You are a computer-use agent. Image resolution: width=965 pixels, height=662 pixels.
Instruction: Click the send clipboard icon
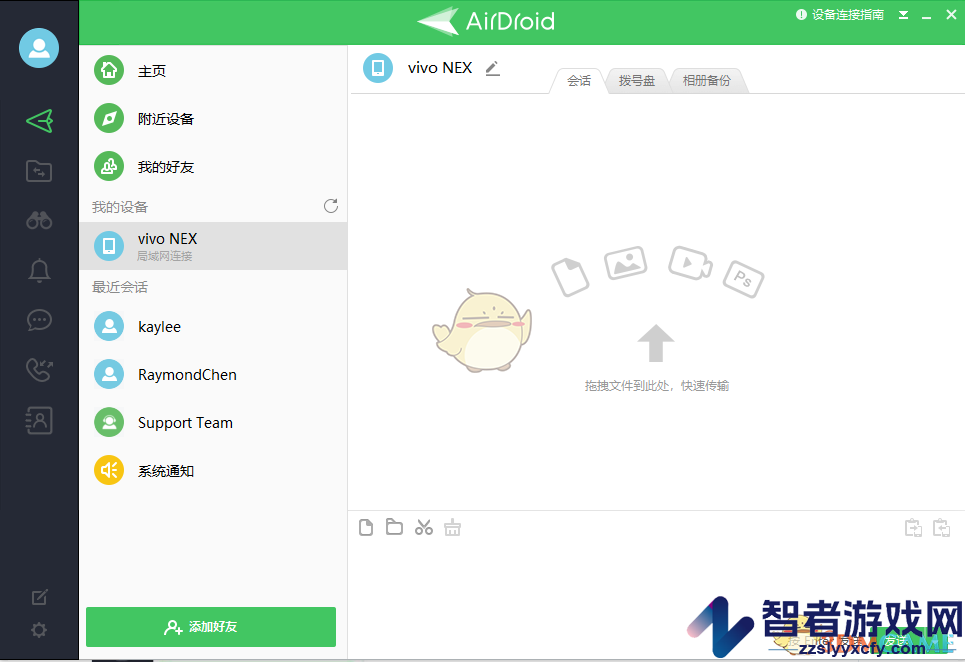(913, 528)
